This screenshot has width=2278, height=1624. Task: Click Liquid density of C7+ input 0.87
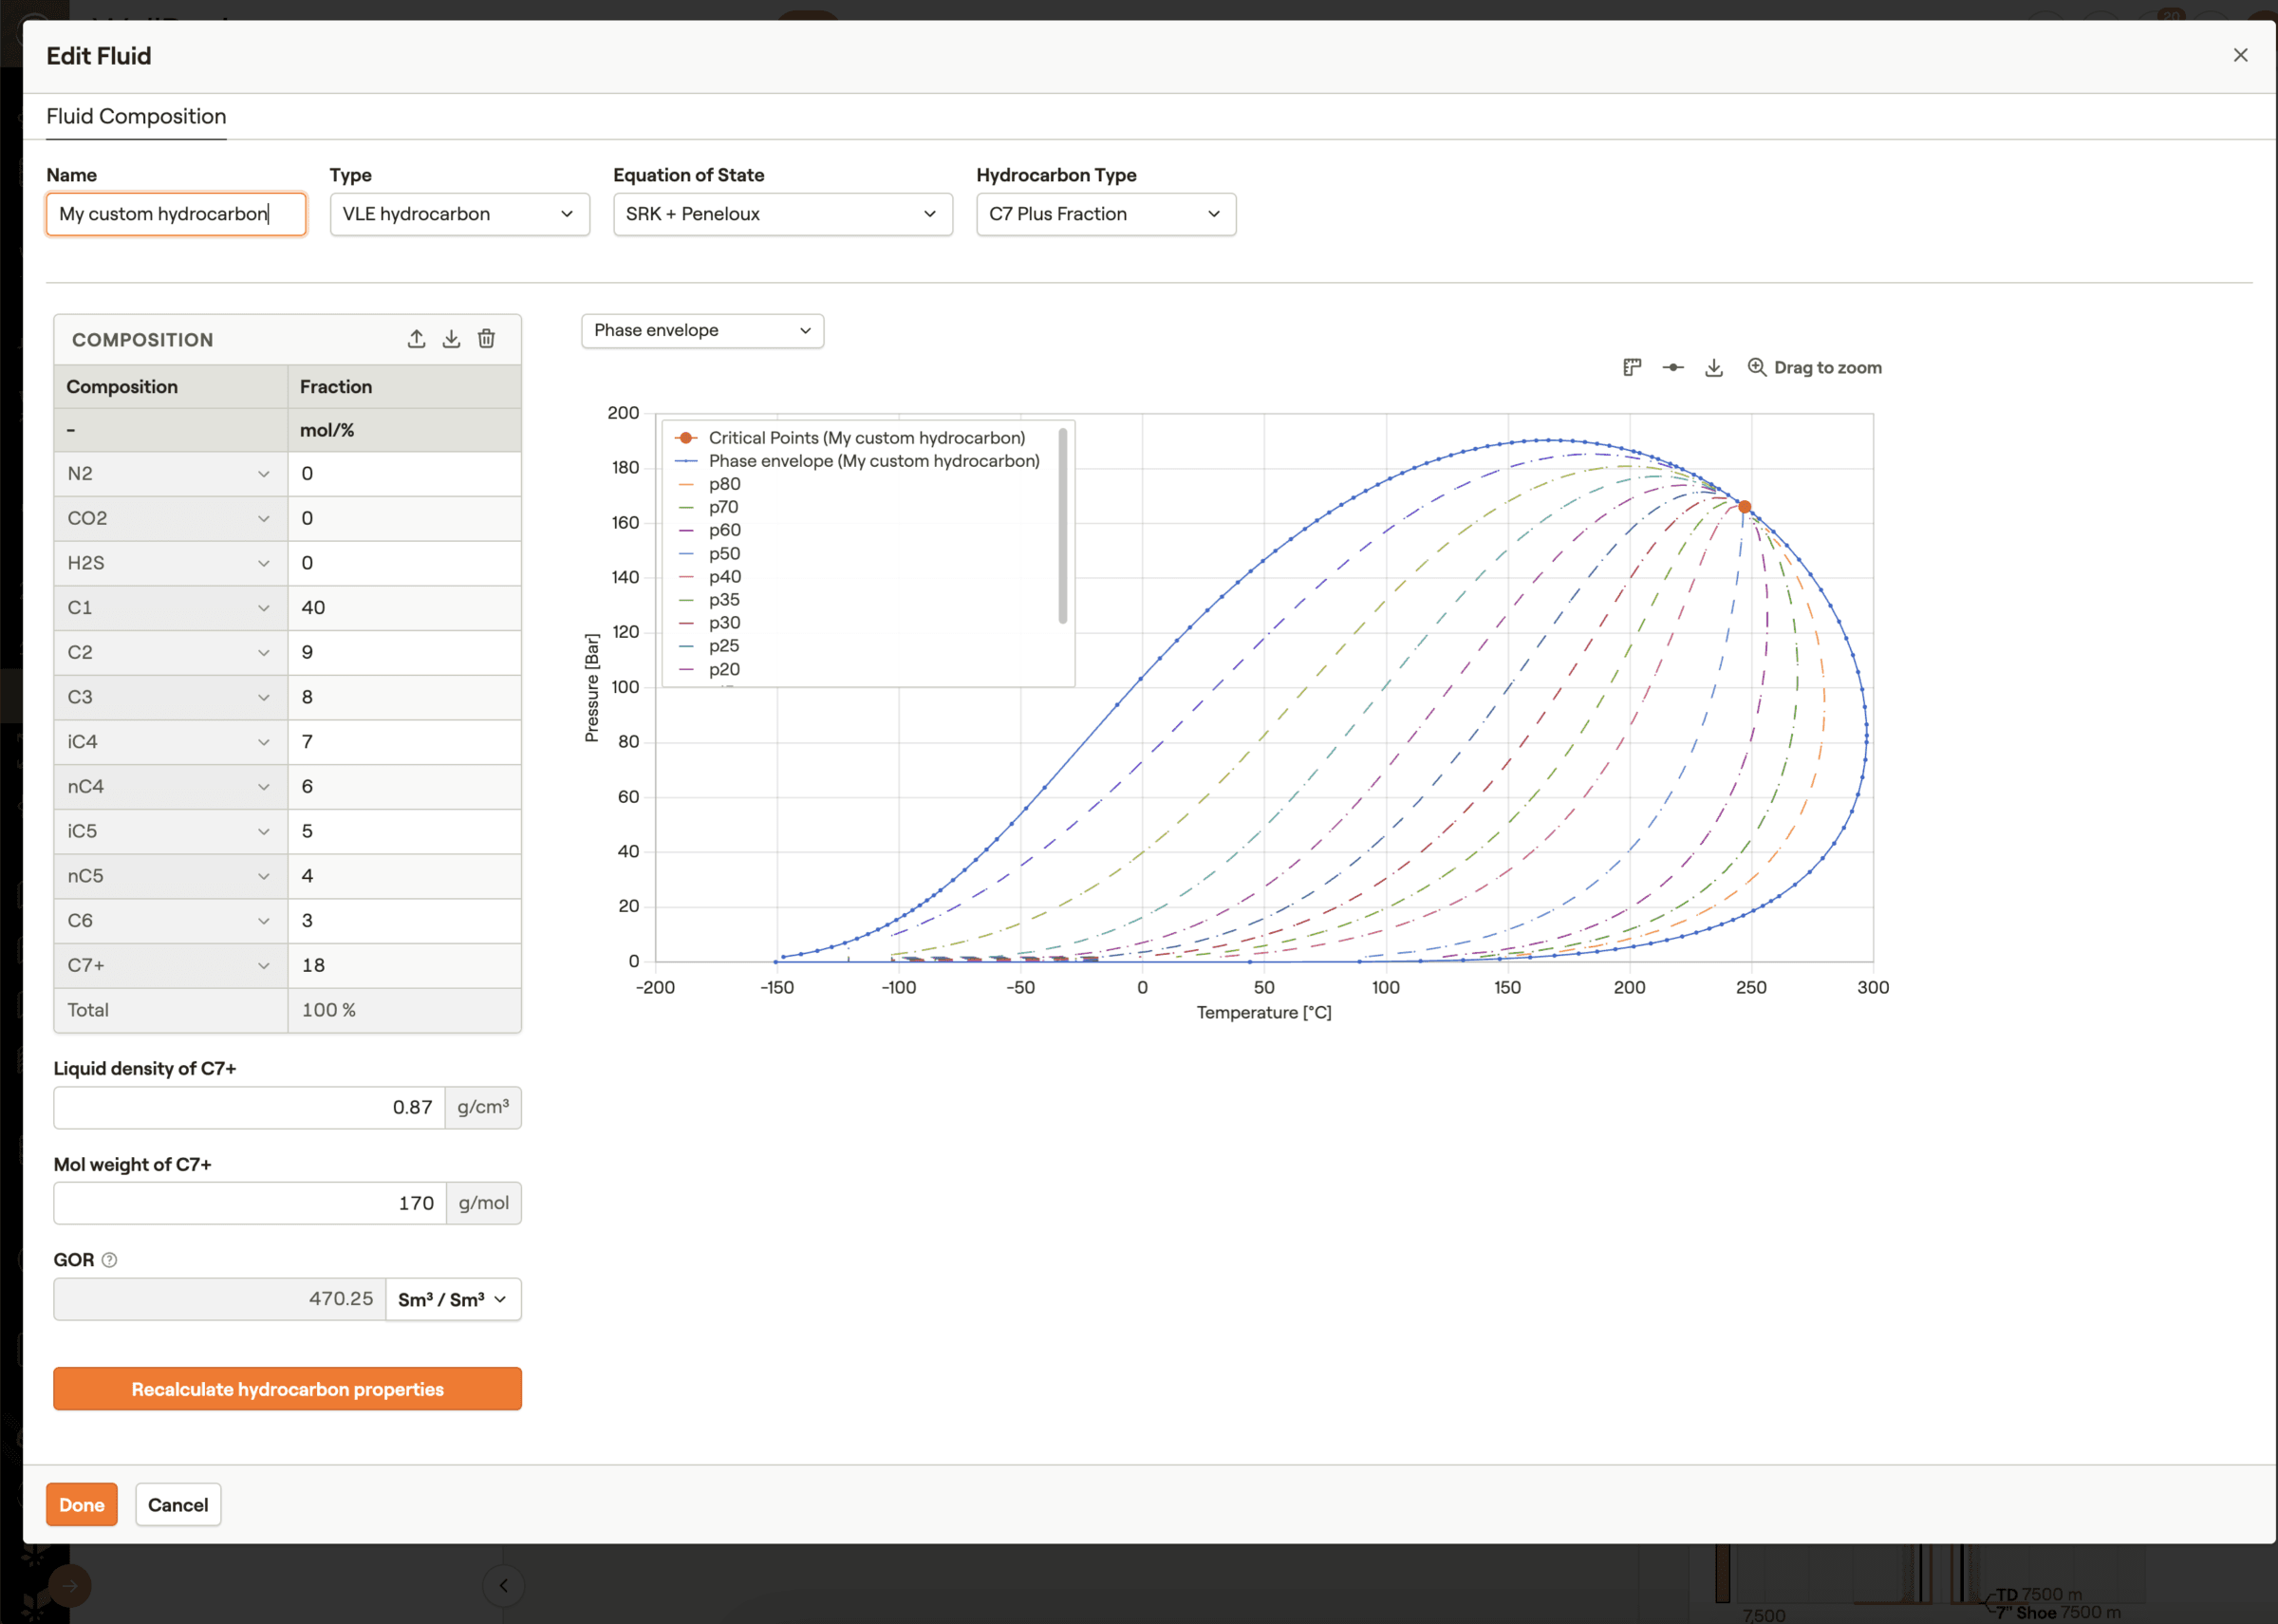(x=249, y=1108)
